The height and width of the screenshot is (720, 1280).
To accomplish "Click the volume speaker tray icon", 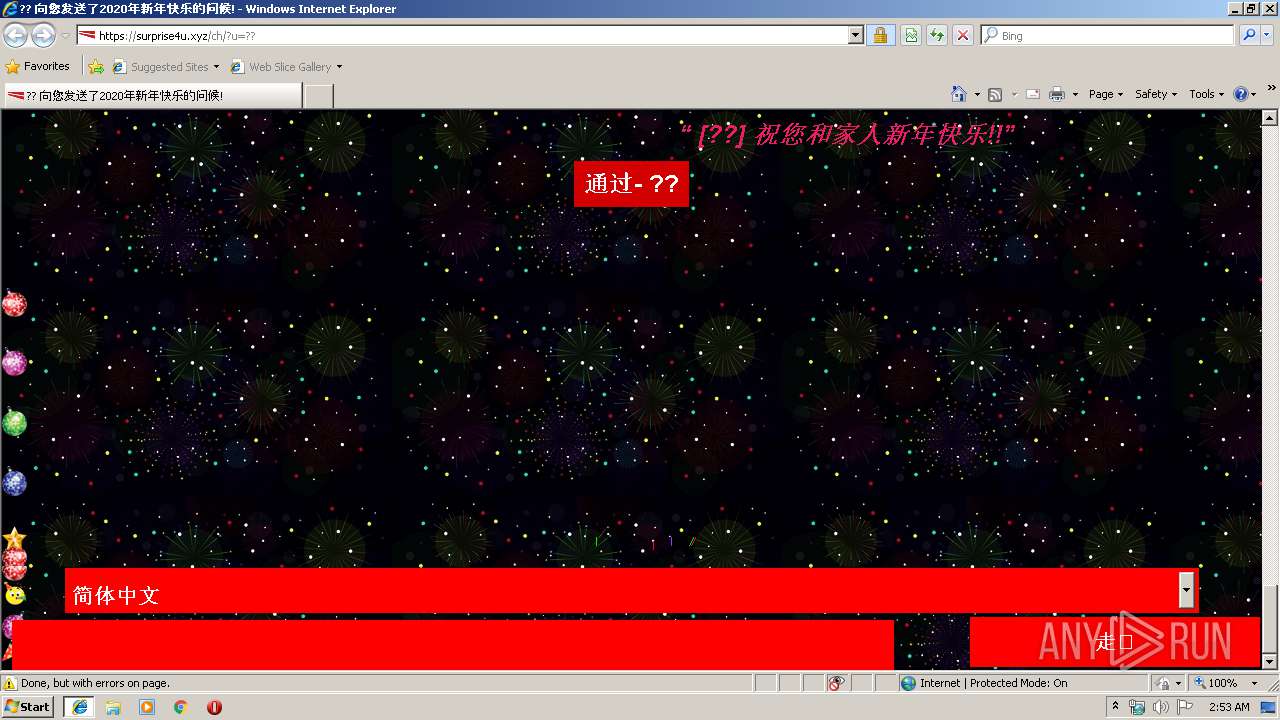I will 1160,707.
